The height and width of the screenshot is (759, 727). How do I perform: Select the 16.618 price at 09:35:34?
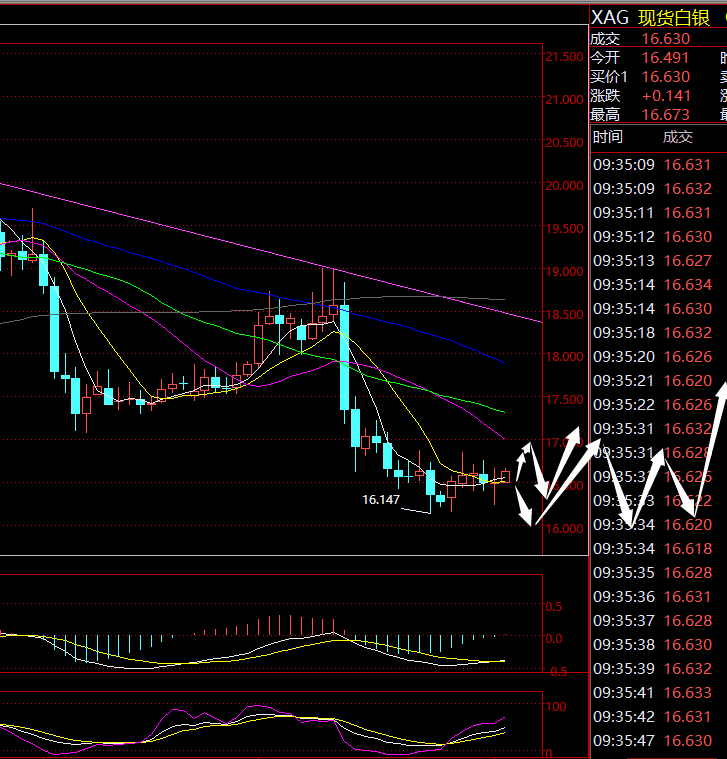click(687, 548)
